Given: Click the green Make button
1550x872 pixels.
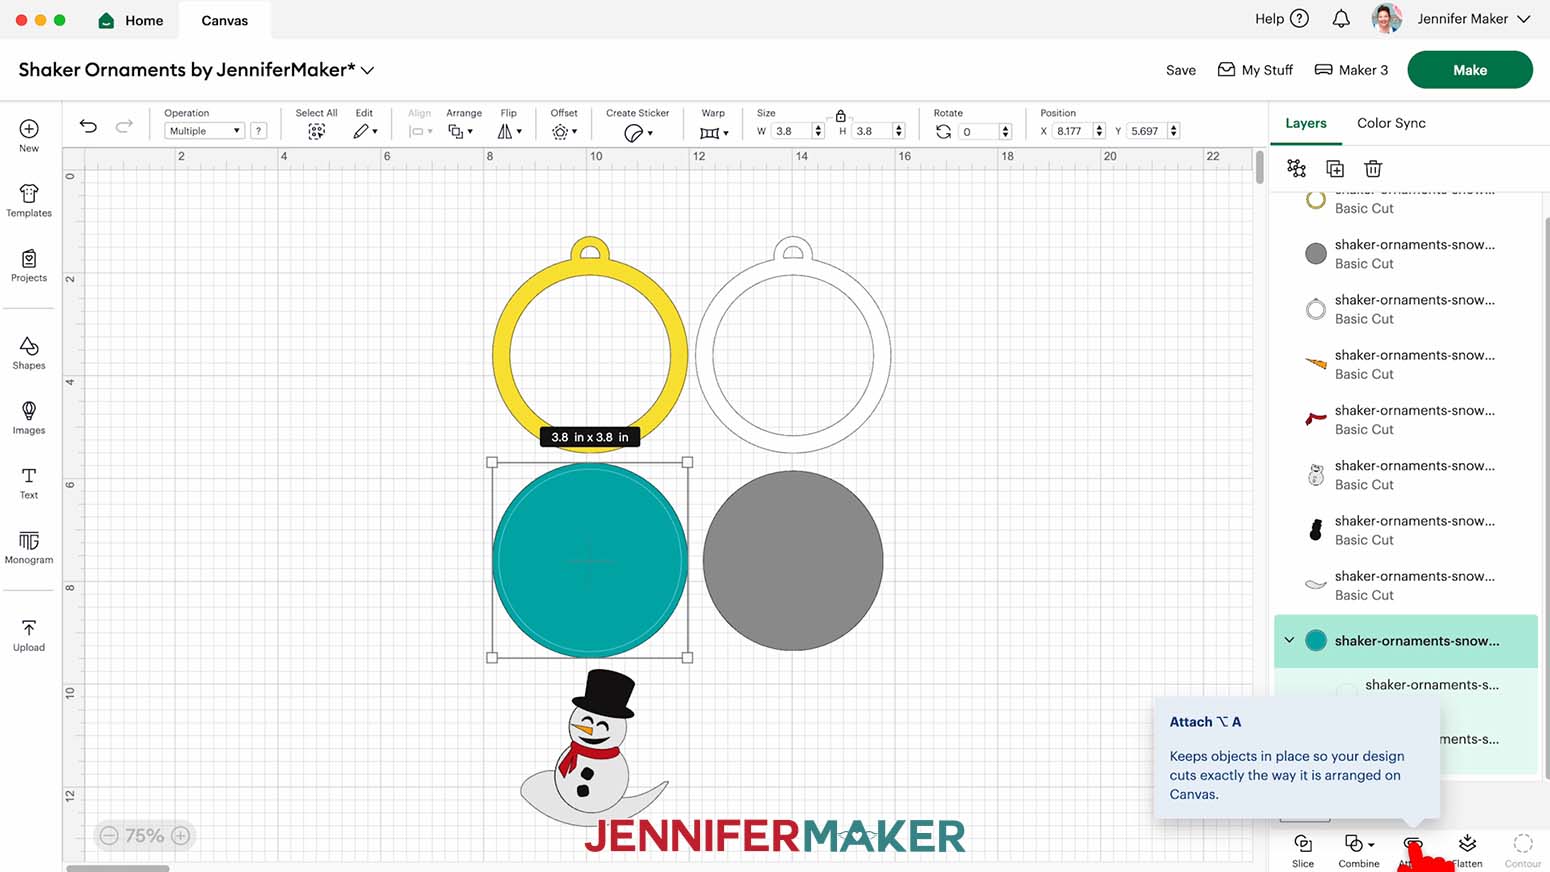Looking at the screenshot, I should point(1470,70).
